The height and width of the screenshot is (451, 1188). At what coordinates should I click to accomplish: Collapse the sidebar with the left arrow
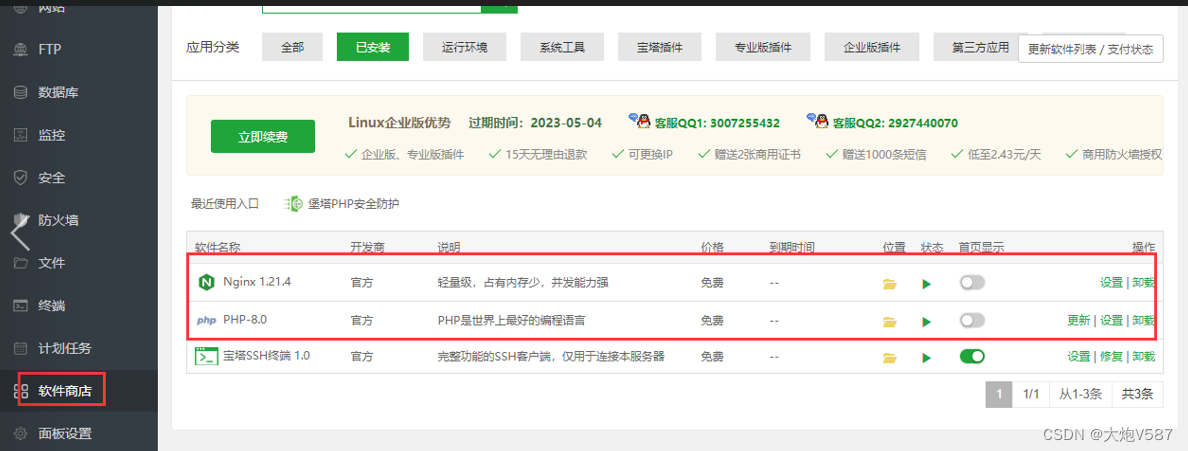pyautogui.click(x=20, y=232)
